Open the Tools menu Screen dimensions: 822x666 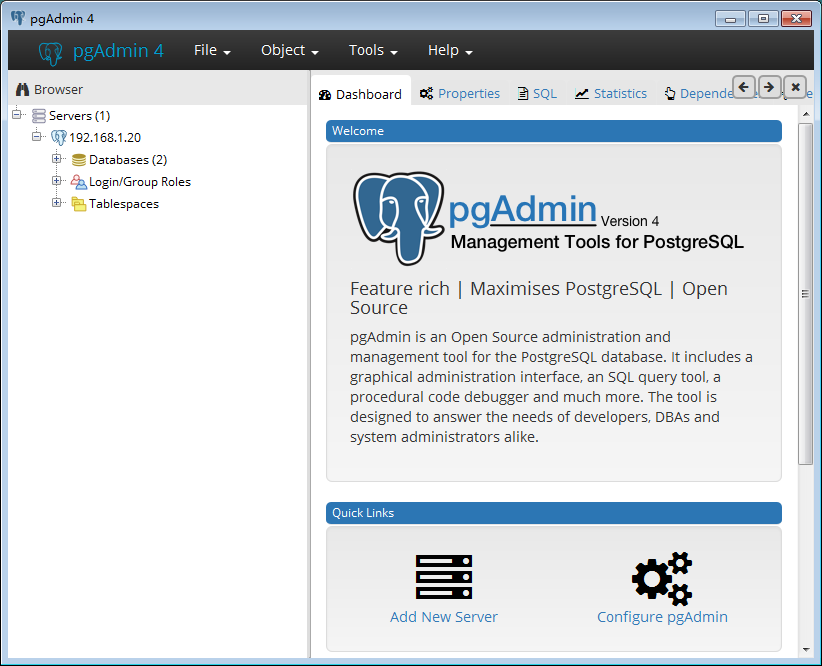(x=373, y=51)
